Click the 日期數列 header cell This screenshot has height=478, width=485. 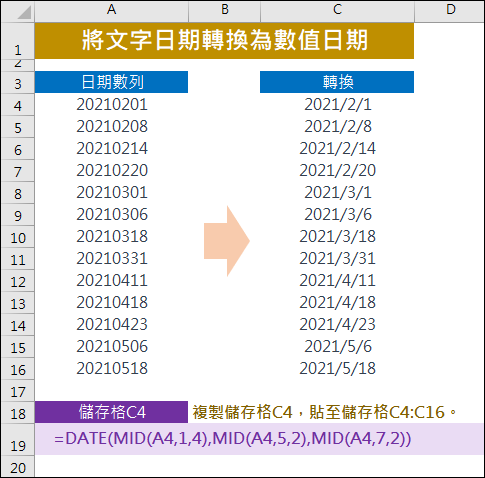111,82
